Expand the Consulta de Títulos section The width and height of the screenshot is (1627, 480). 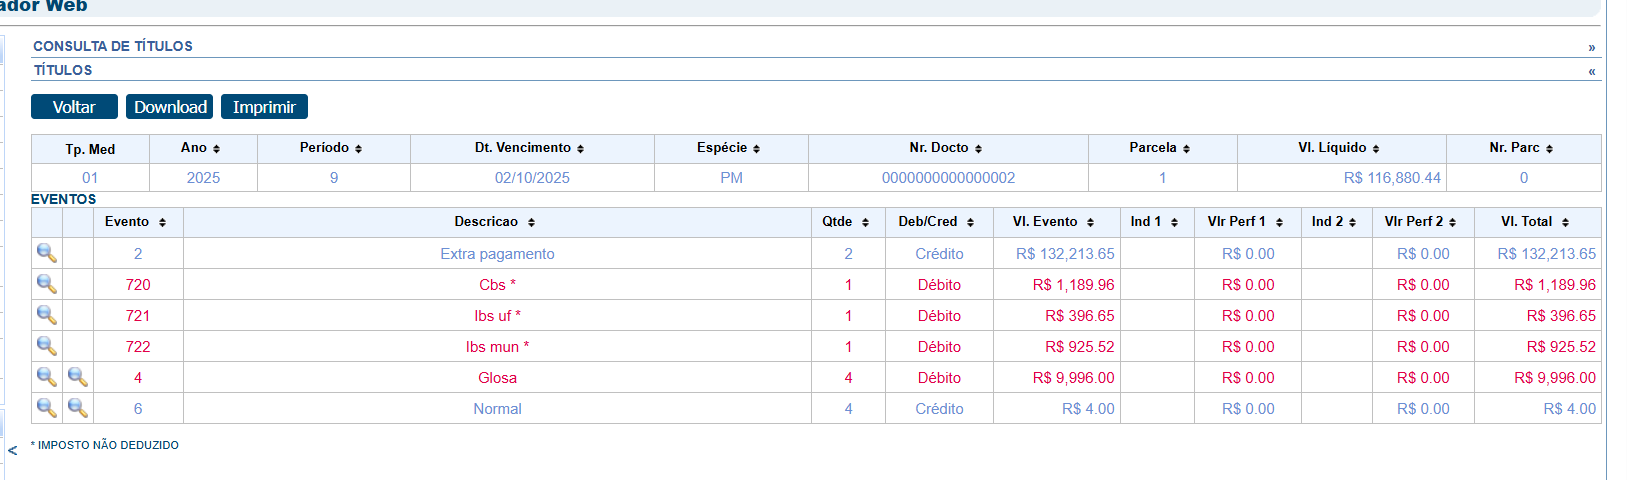(1591, 47)
